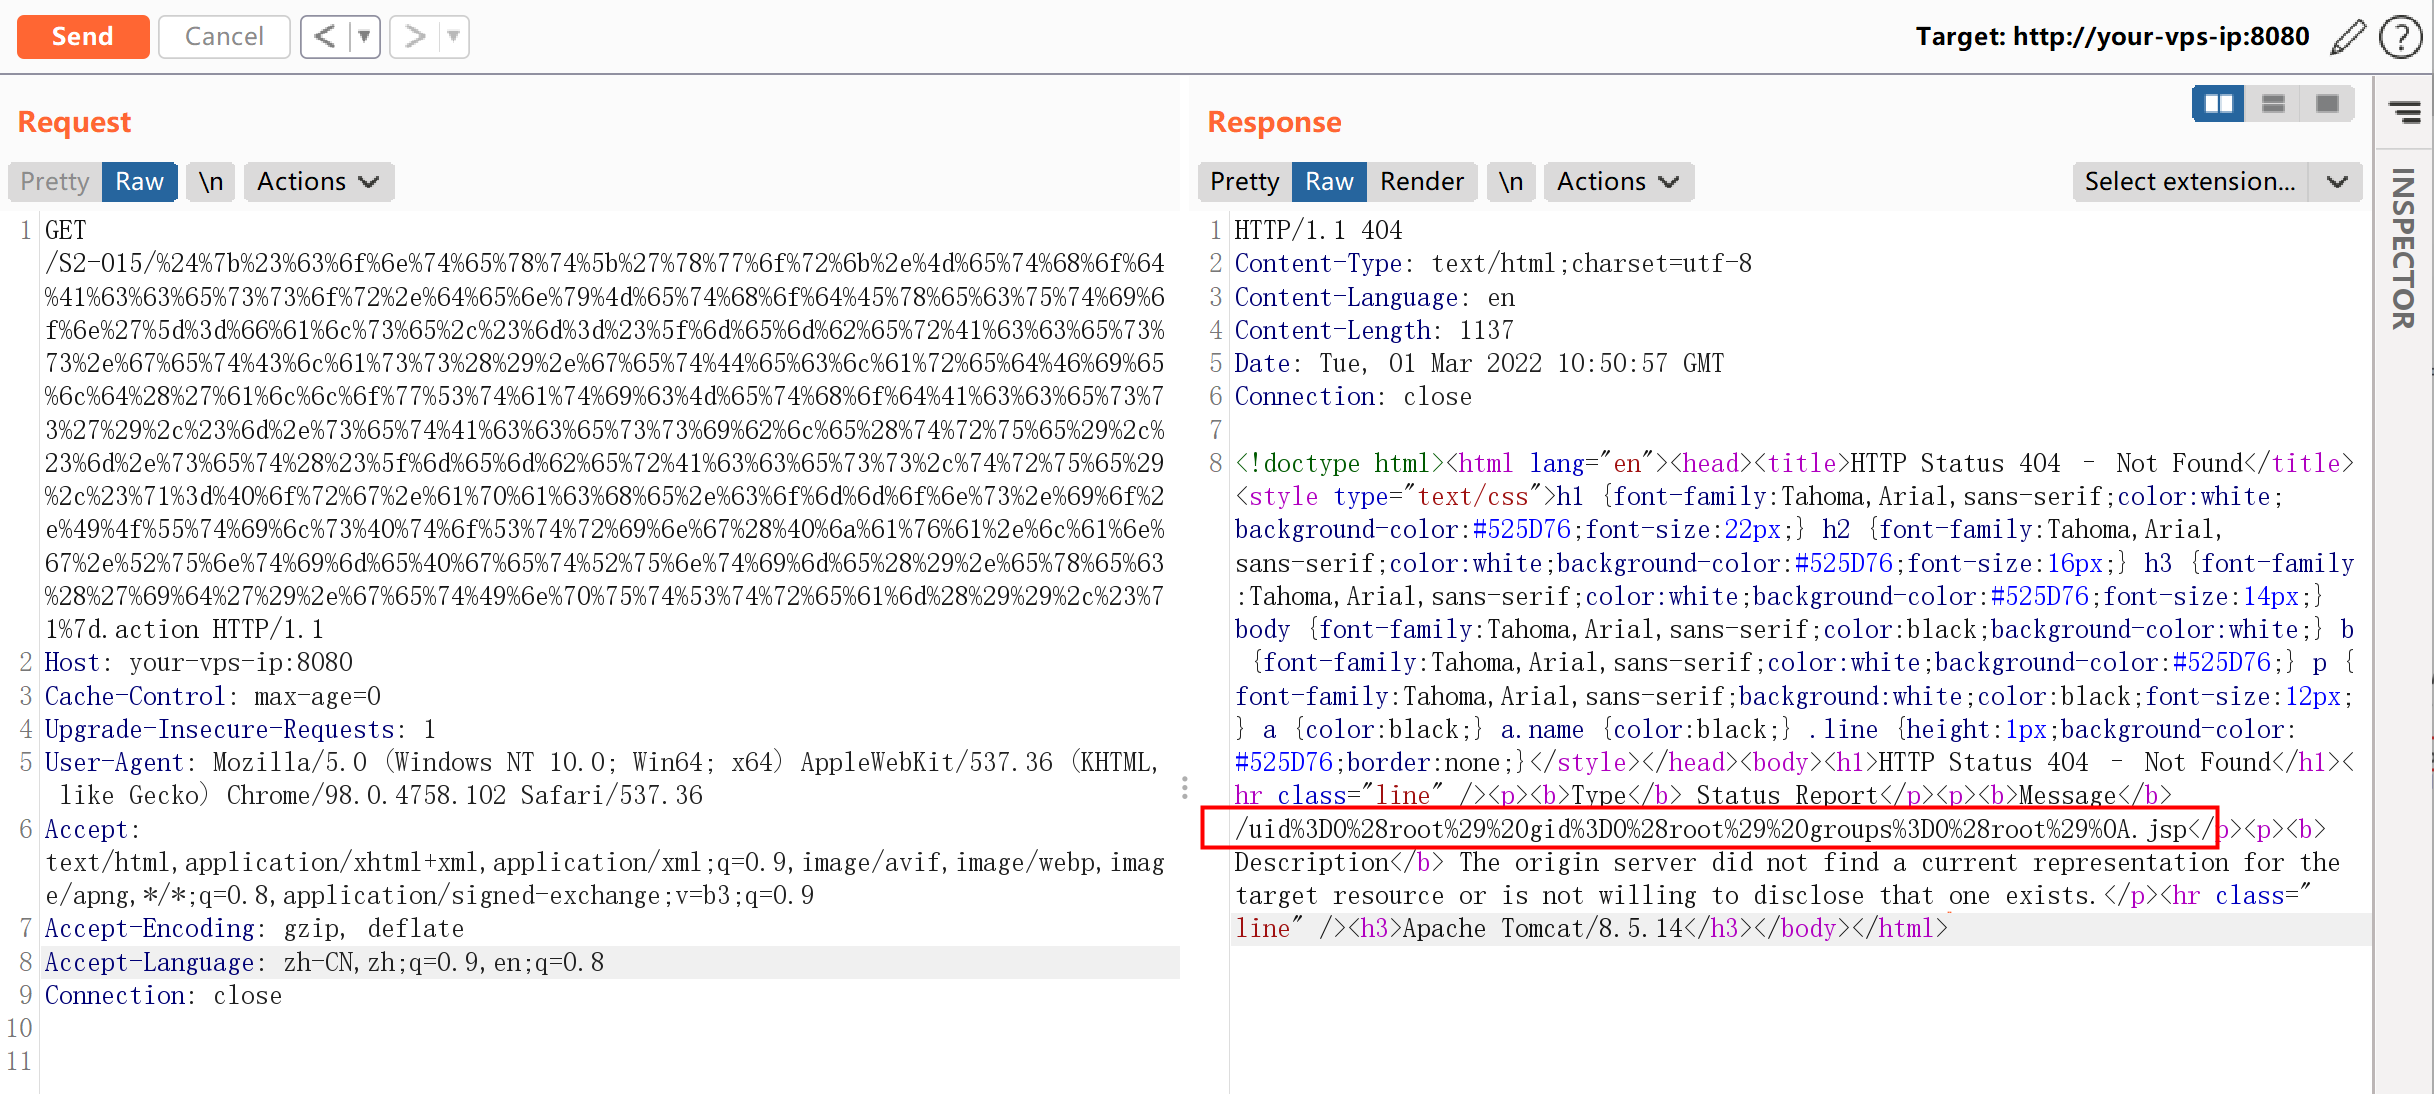The height and width of the screenshot is (1094, 2434).
Task: Open the help question mark icon
Action: pos(2399,37)
